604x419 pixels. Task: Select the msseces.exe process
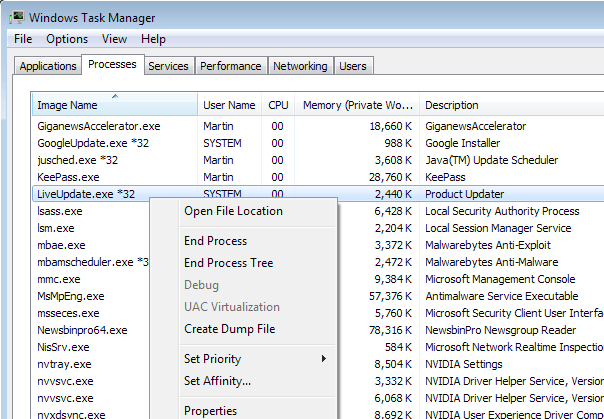tap(68, 313)
